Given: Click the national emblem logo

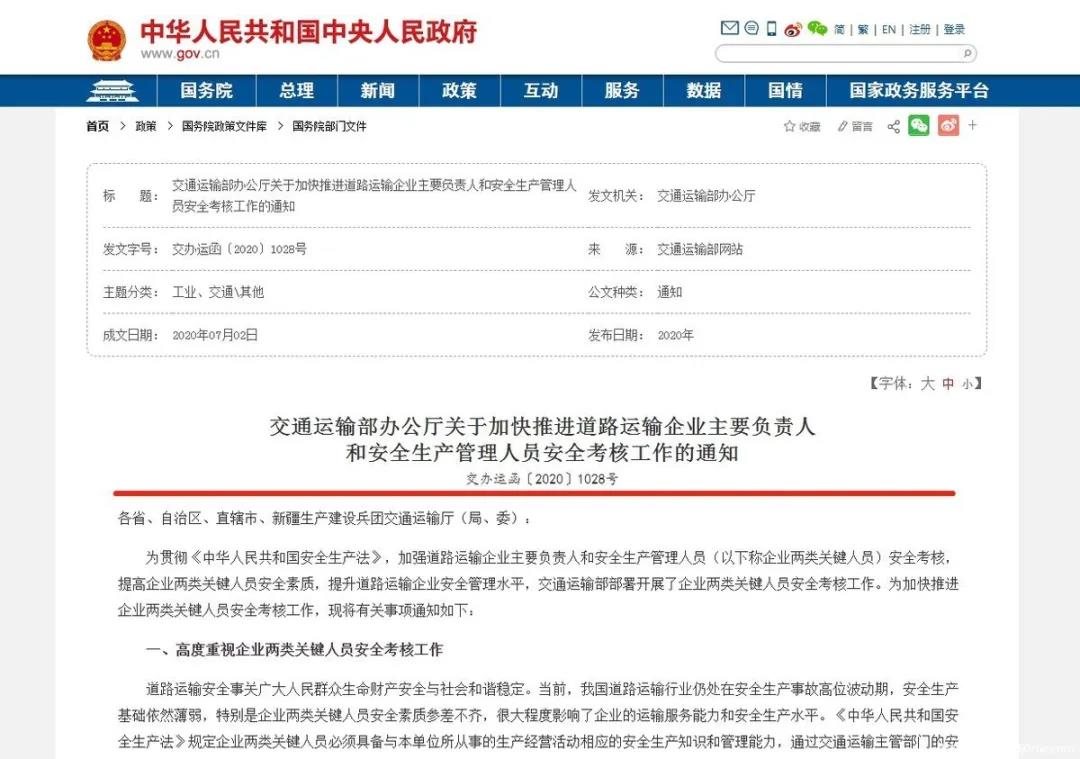Looking at the screenshot, I should click(x=107, y=40).
